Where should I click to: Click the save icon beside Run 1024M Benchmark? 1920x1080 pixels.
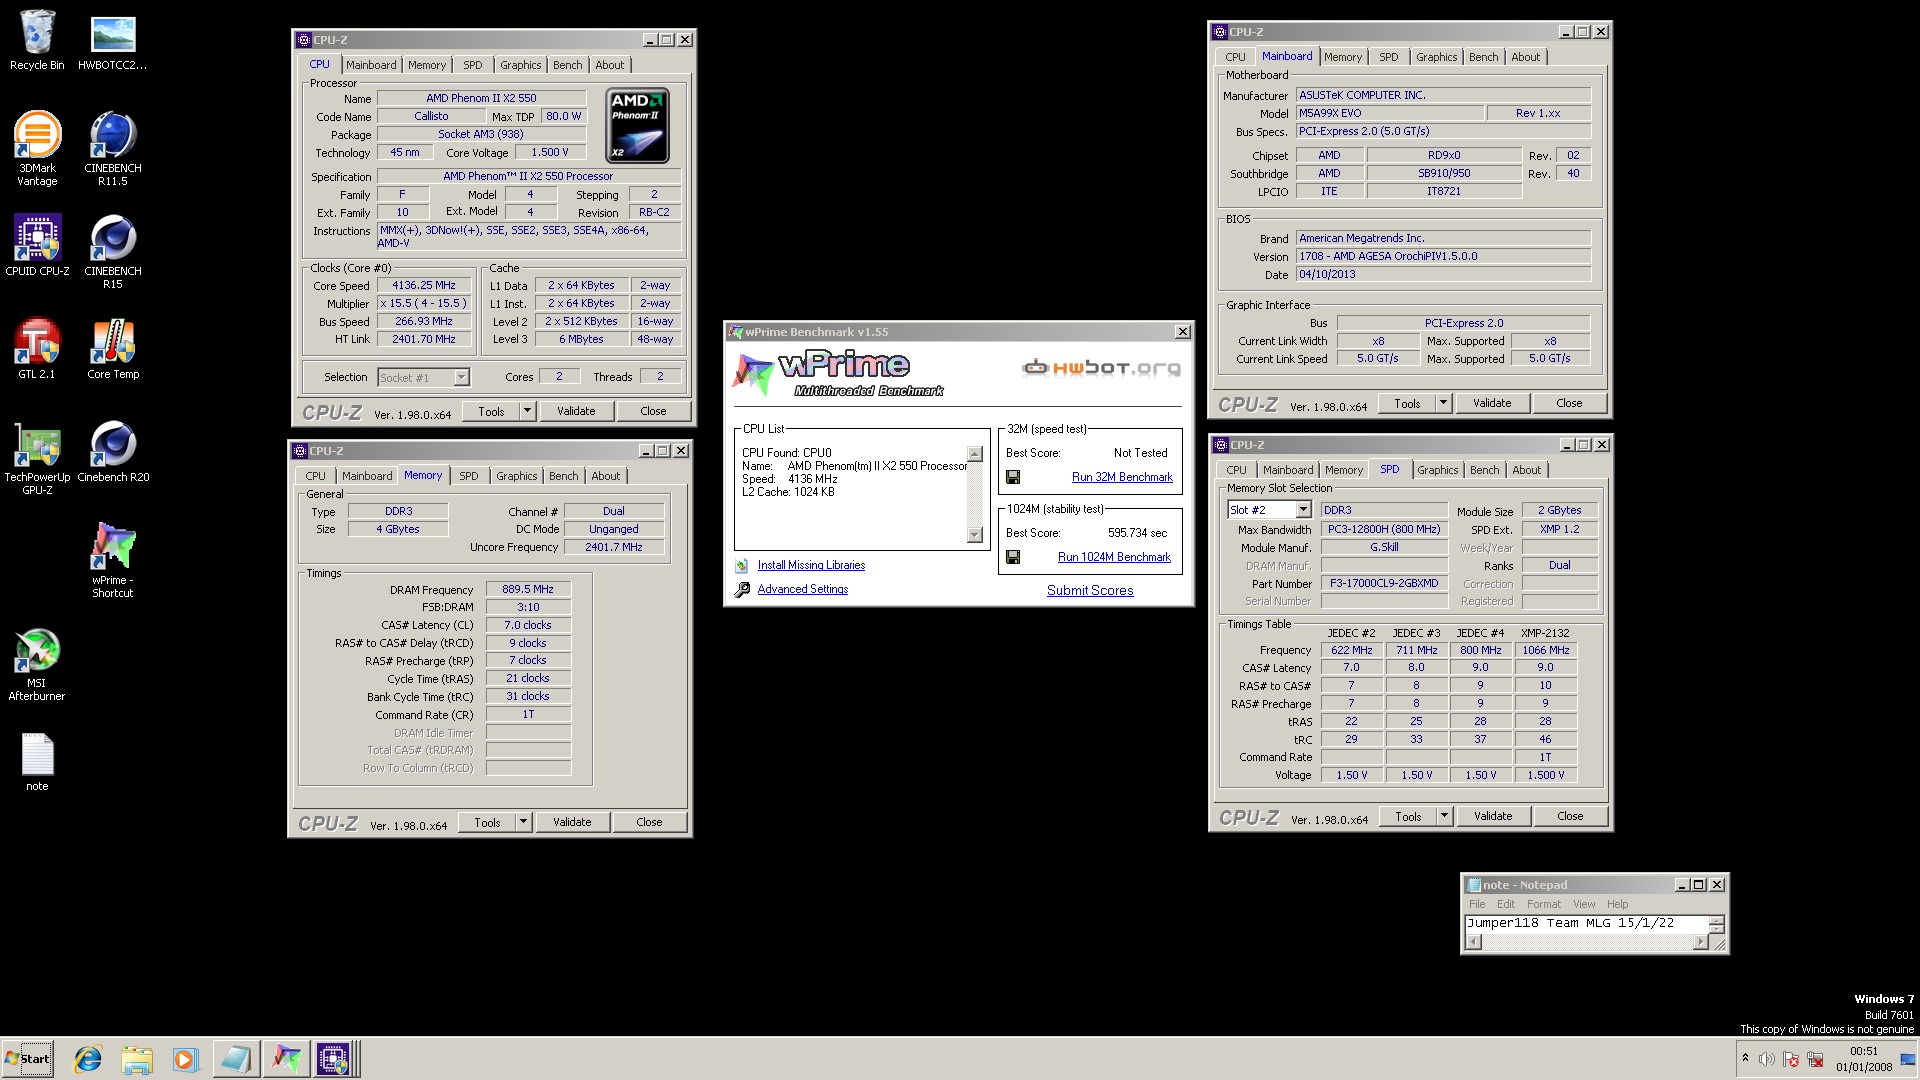coord(1013,557)
